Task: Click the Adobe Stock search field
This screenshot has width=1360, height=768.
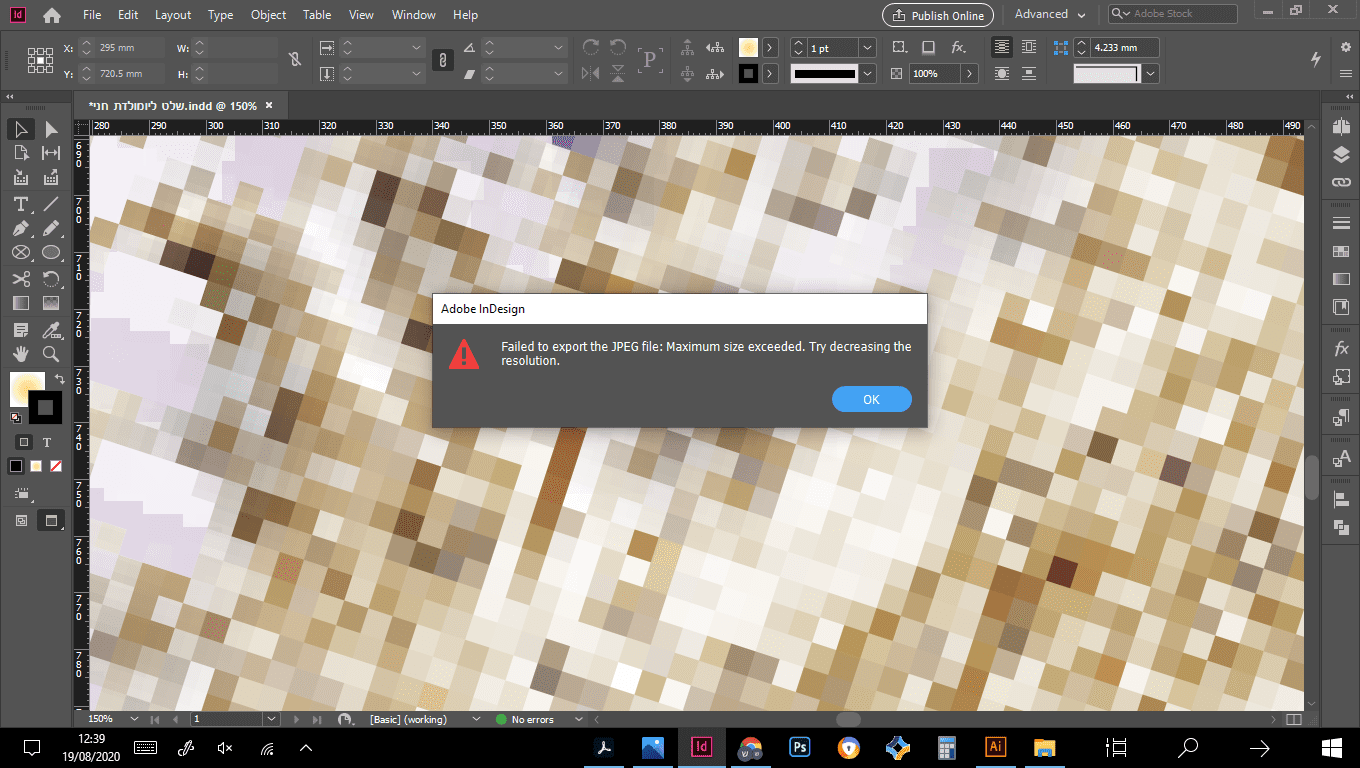Action: (1172, 14)
